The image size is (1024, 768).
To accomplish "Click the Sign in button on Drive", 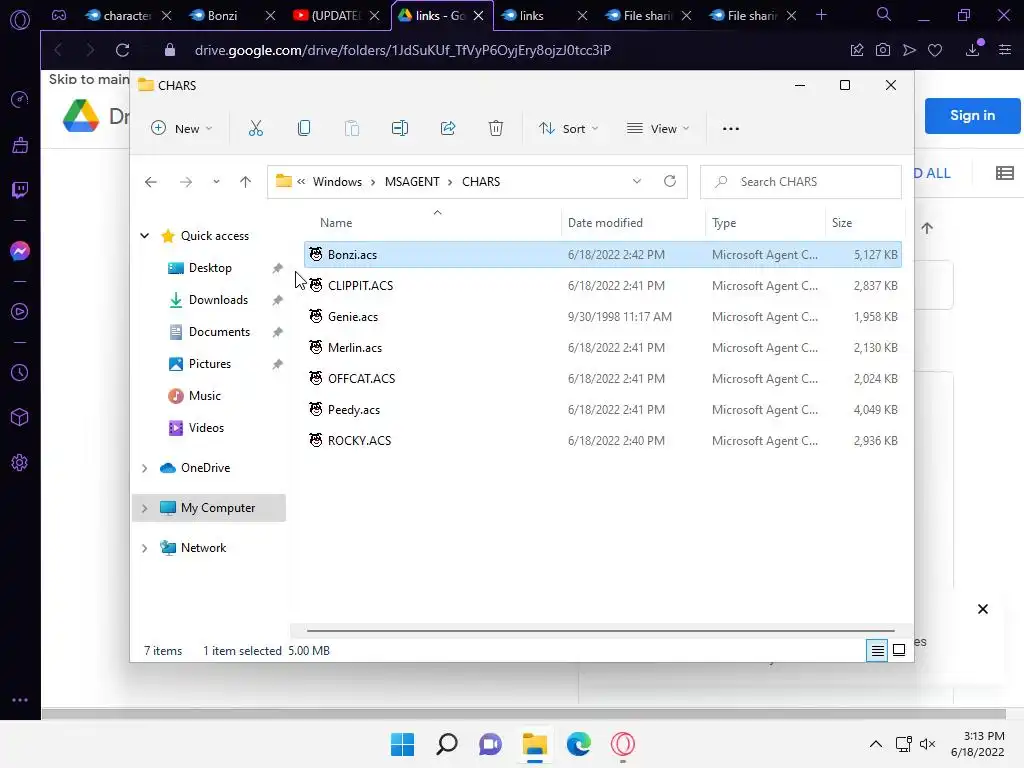I will click(972, 116).
